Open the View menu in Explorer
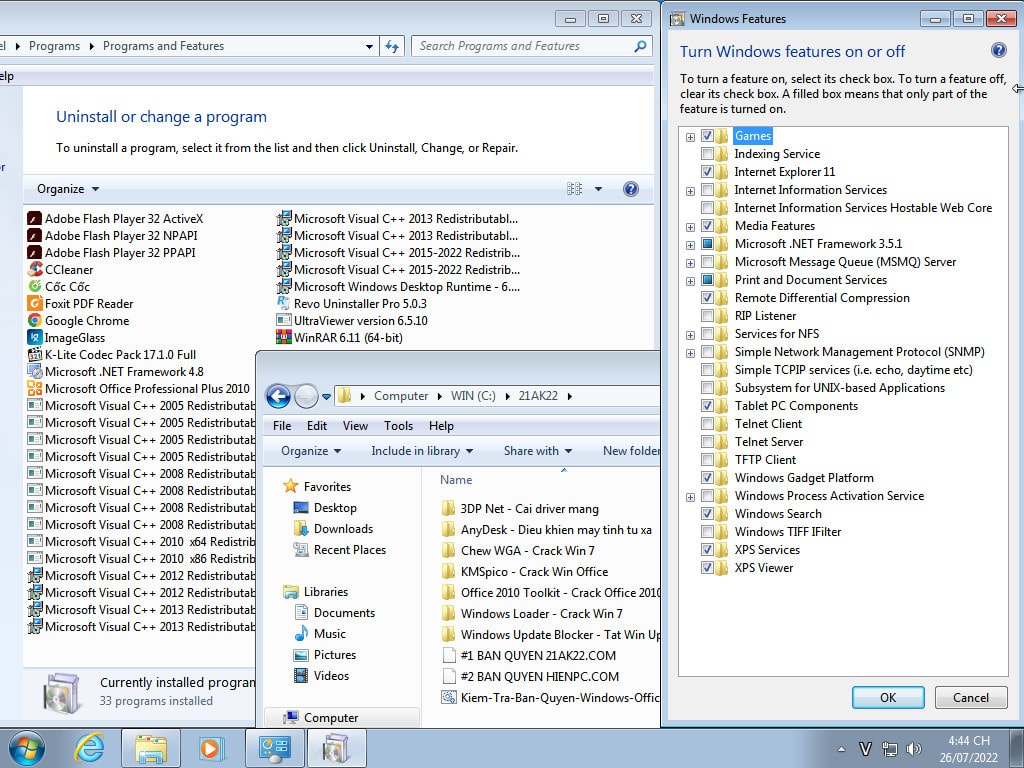 point(355,426)
